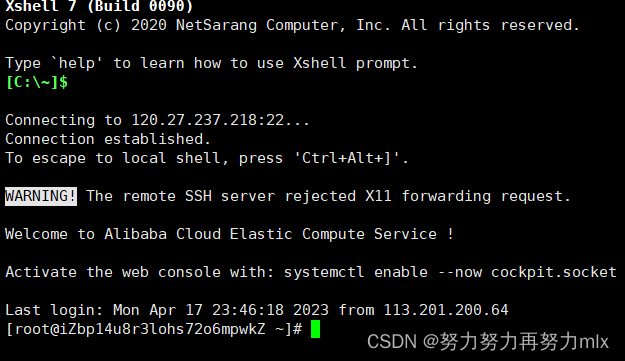Click the NetSarang Computer copyright text
The width and height of the screenshot is (625, 361).
point(260,25)
